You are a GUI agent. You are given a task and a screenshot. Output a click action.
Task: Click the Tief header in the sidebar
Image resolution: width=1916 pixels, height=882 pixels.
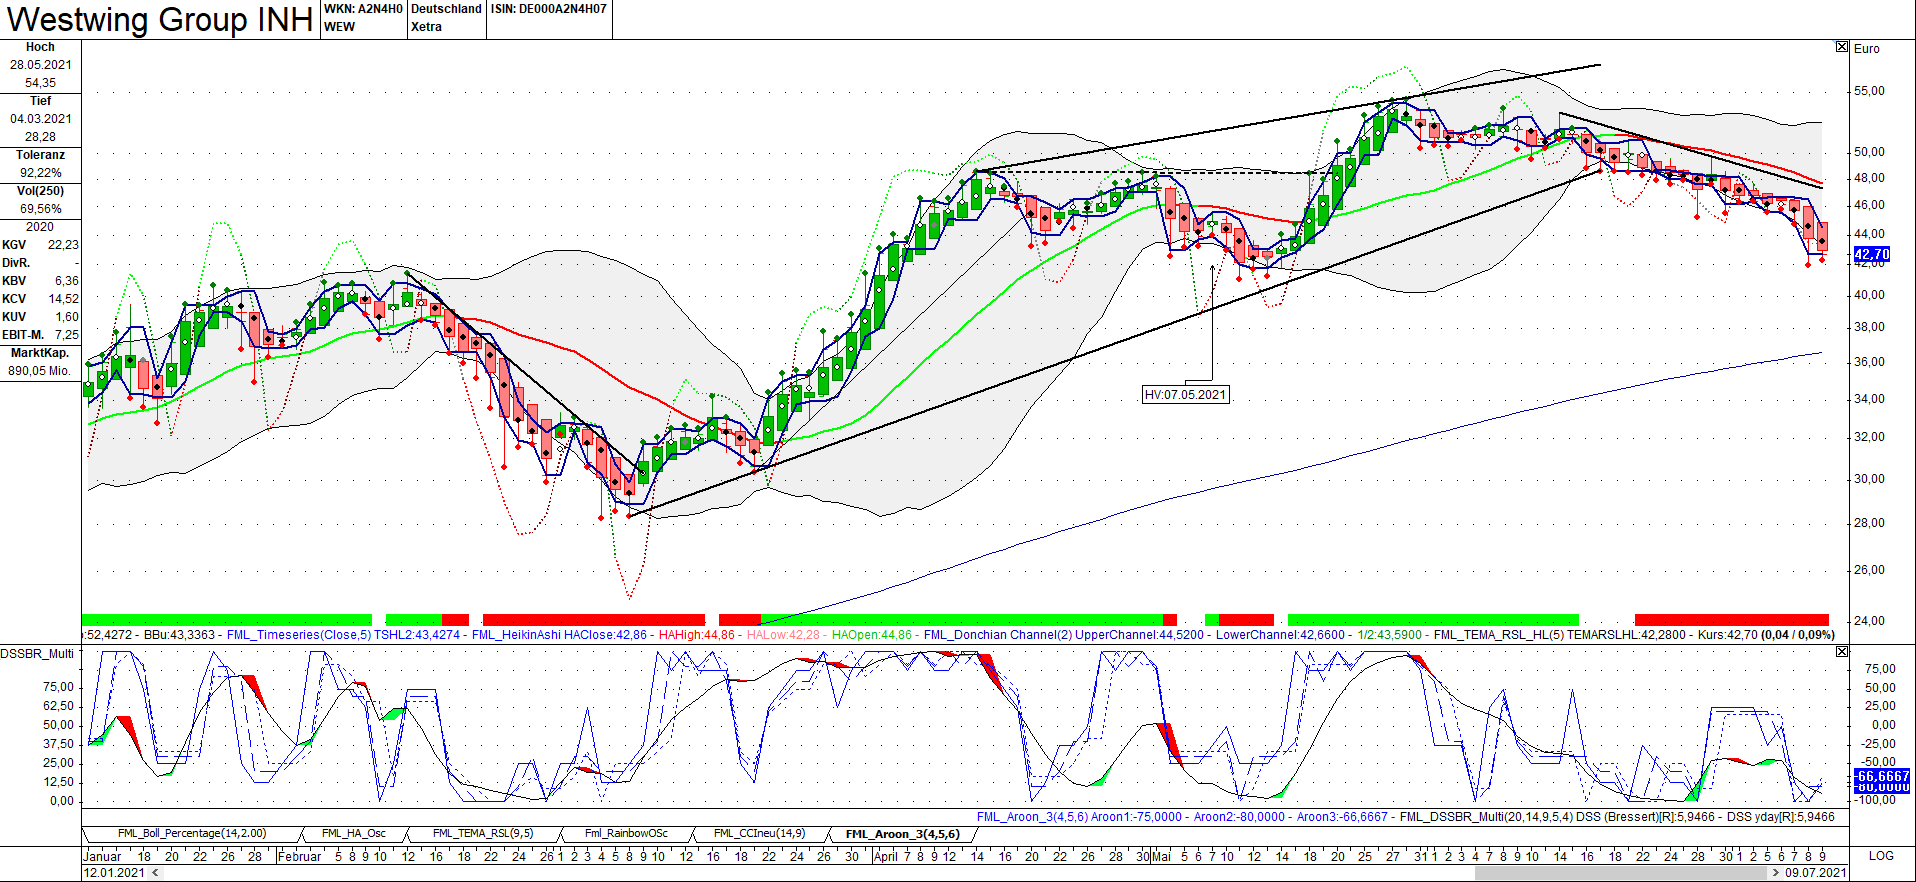click(x=40, y=101)
